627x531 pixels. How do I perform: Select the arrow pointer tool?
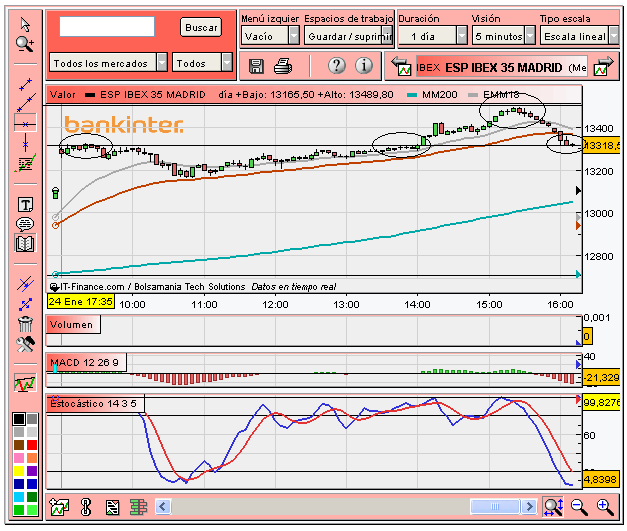pos(25,25)
